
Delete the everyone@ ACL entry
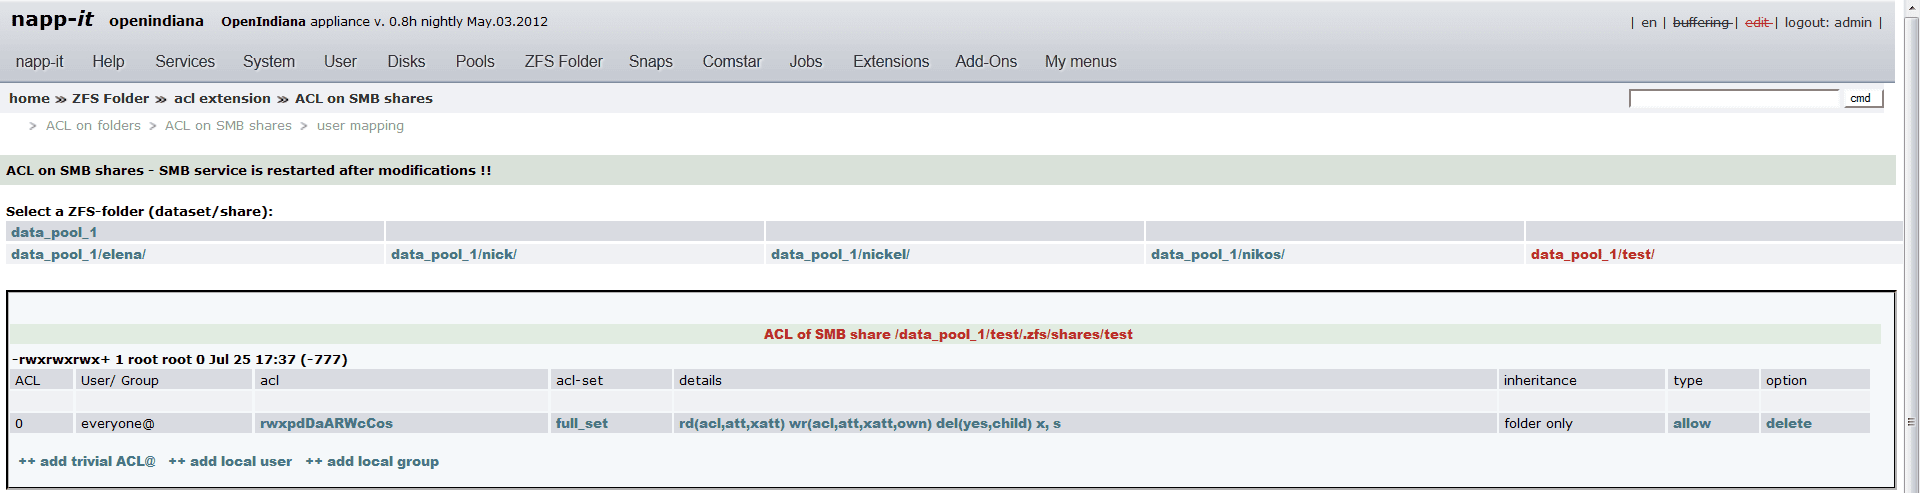(1788, 424)
